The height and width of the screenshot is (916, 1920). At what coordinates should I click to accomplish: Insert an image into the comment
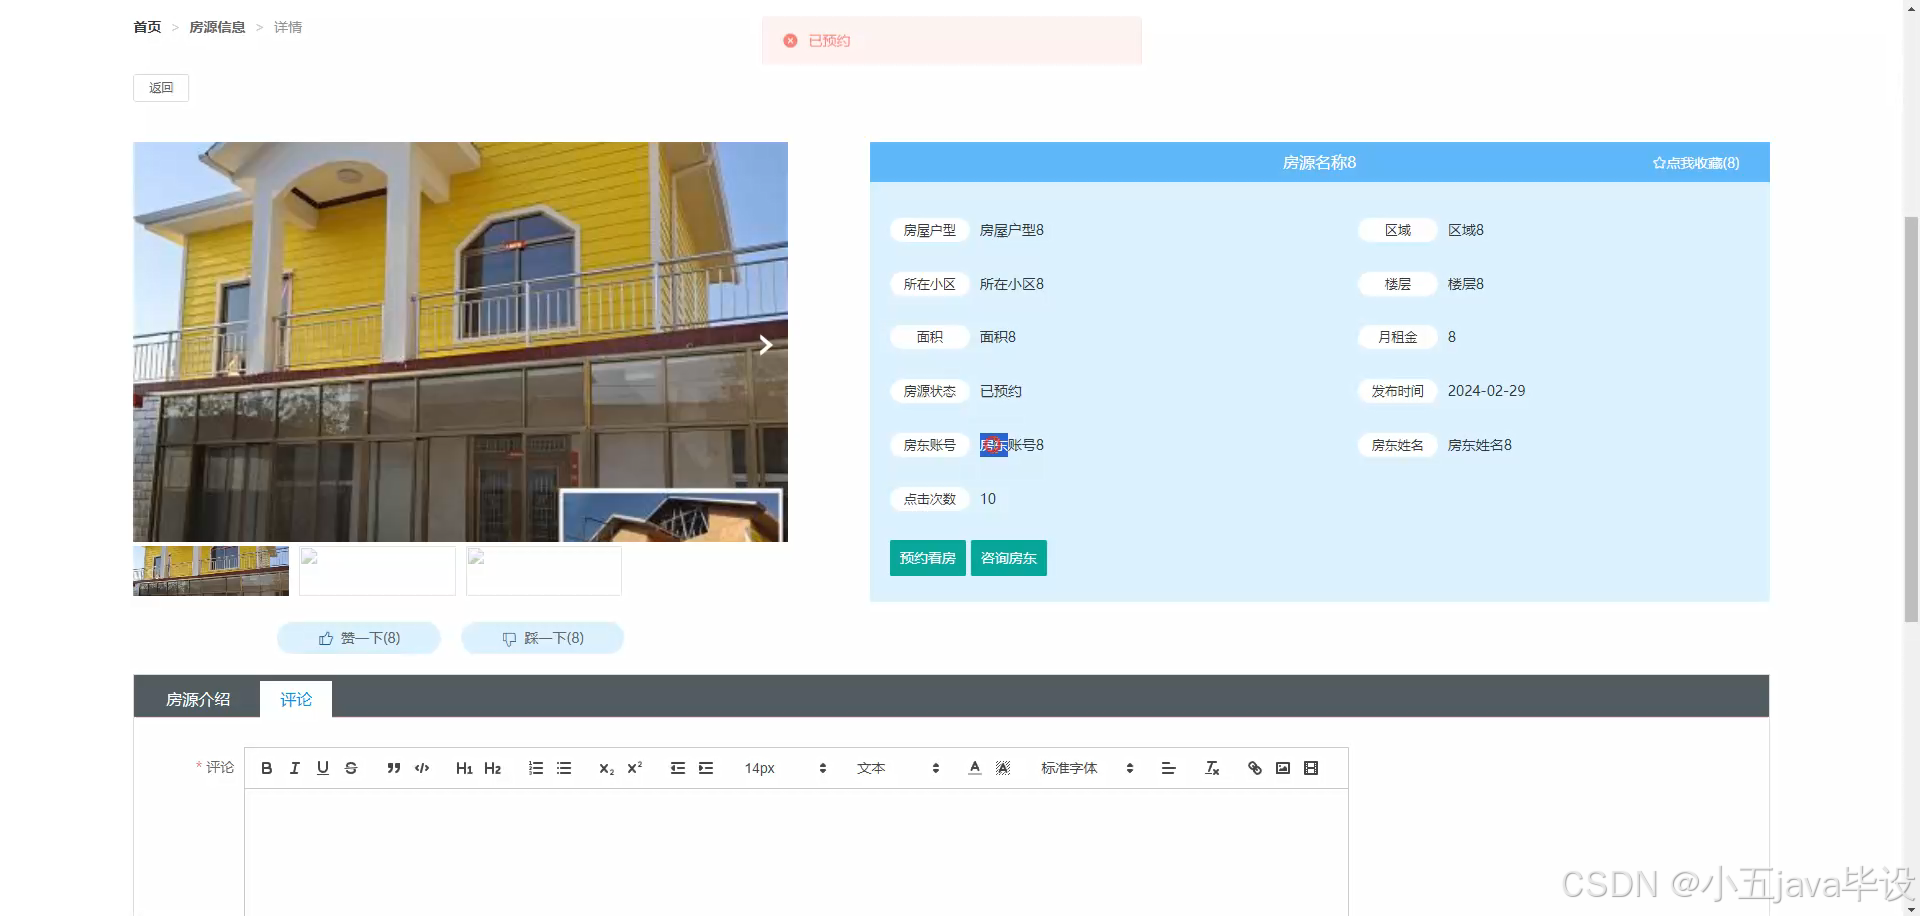click(1283, 768)
